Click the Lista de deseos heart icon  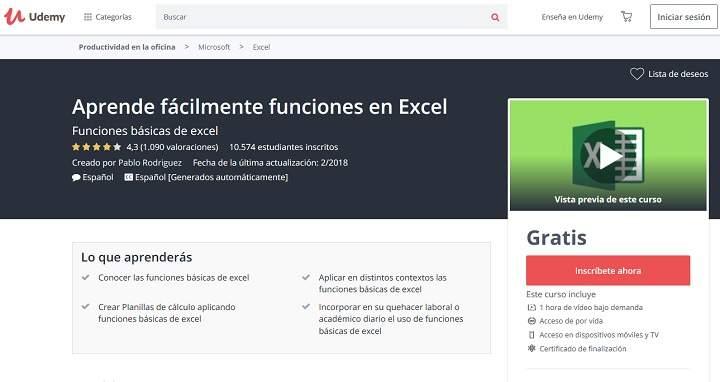(637, 74)
